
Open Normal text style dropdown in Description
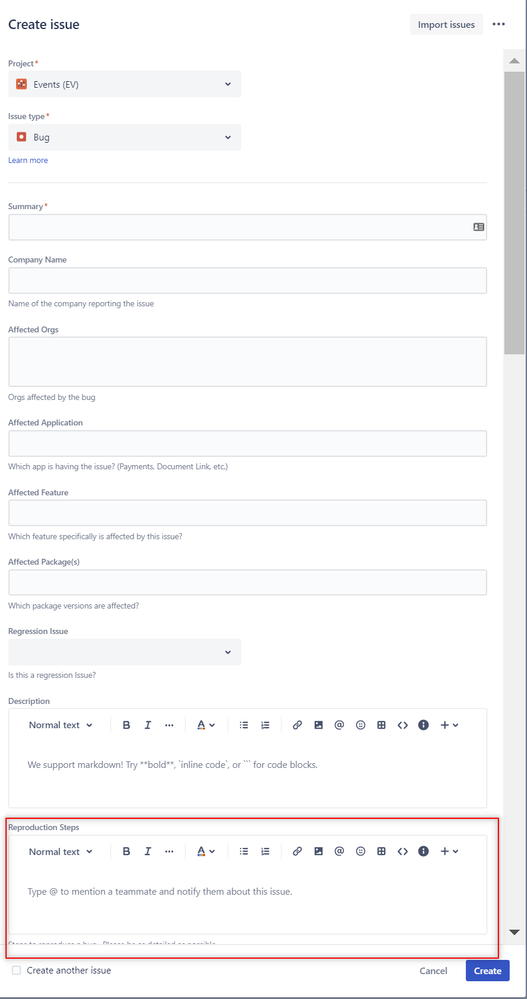point(61,725)
